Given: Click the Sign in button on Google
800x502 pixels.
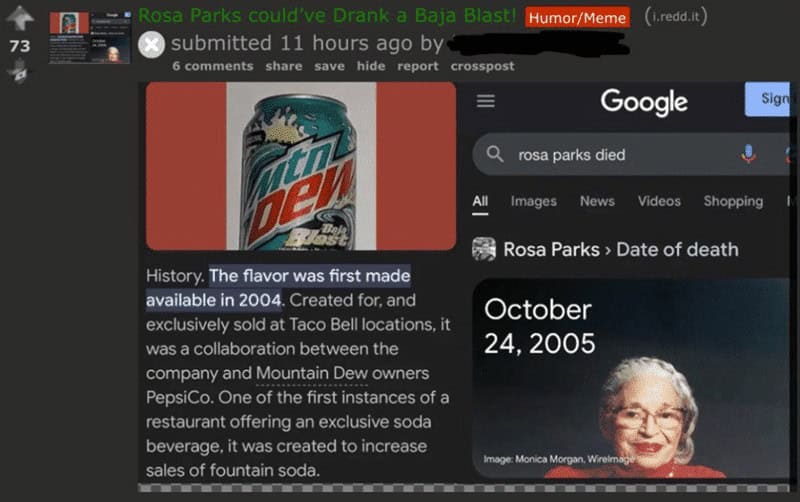Looking at the screenshot, I should [768, 99].
